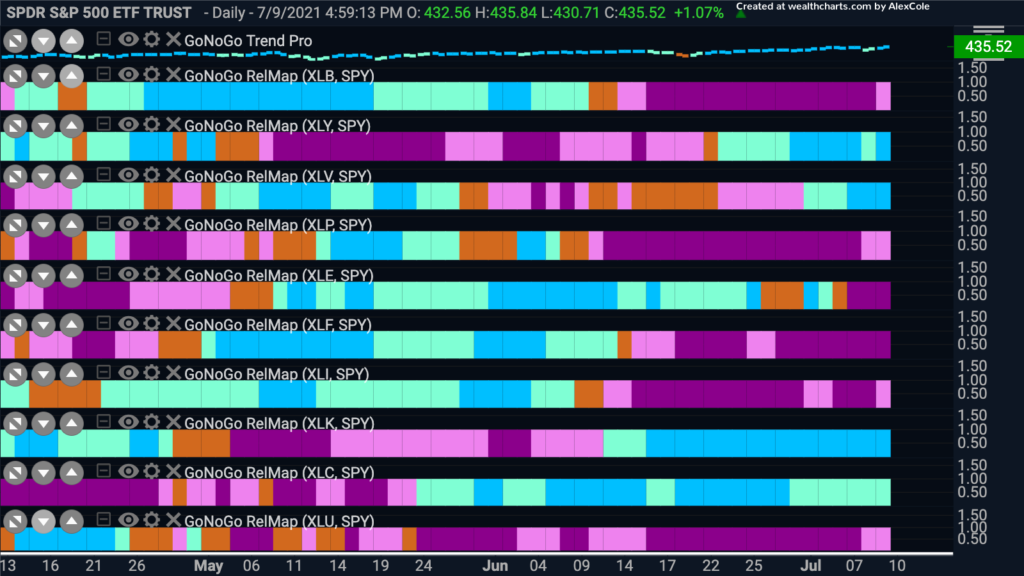The height and width of the screenshot is (576, 1024).
Task: Move RelMap XLU pane down
Action: [43, 521]
